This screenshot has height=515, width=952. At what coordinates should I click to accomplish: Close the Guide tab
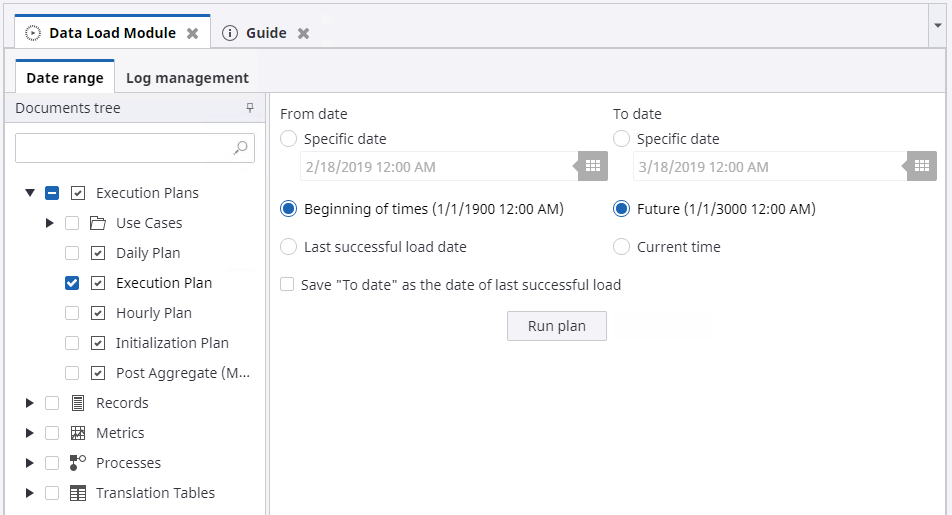[x=304, y=33]
